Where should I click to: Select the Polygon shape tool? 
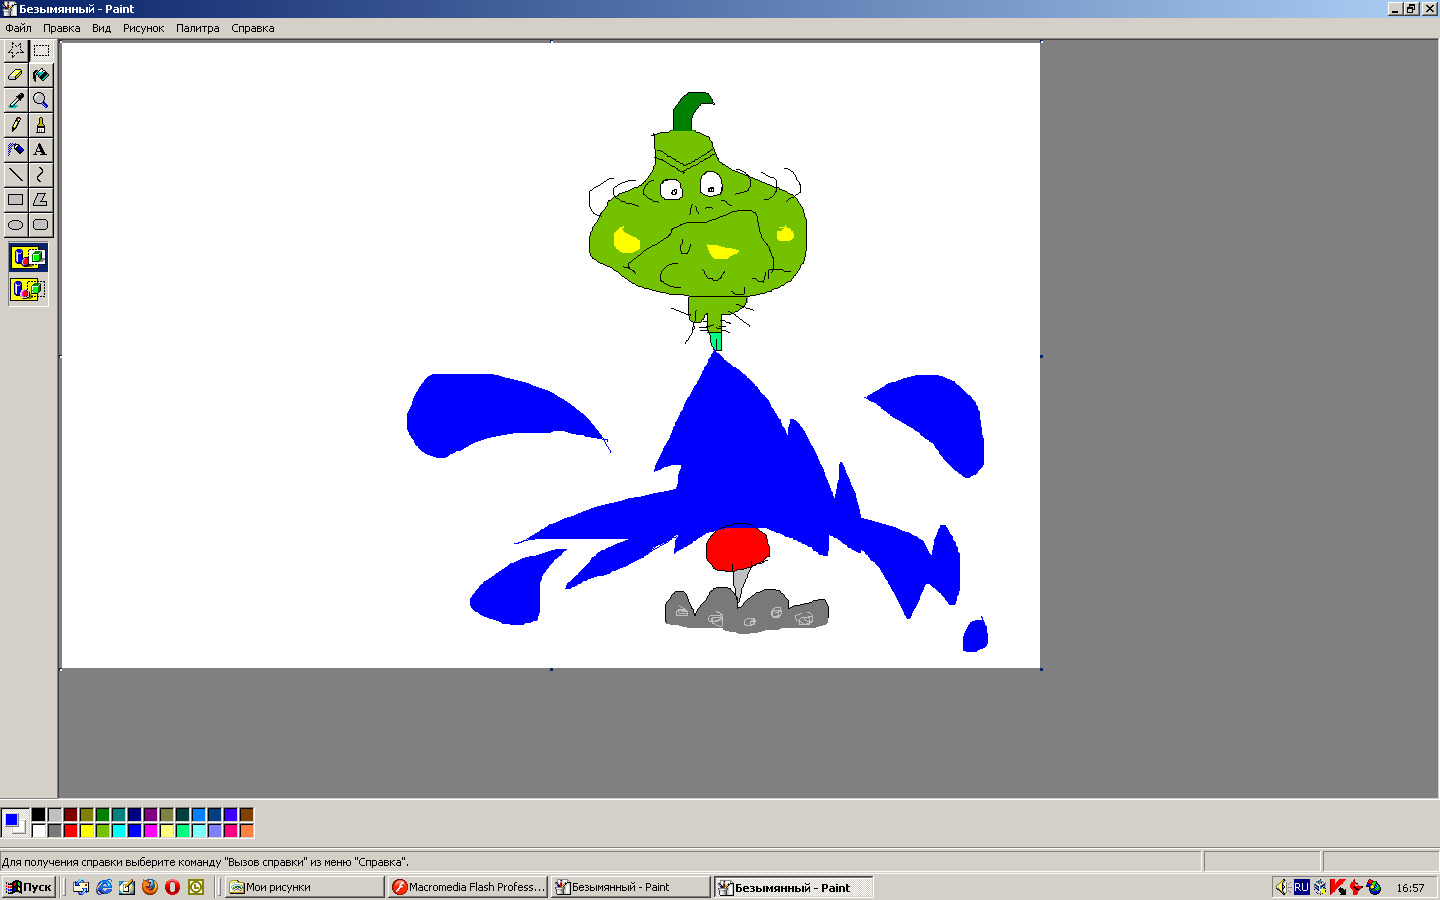coord(40,200)
